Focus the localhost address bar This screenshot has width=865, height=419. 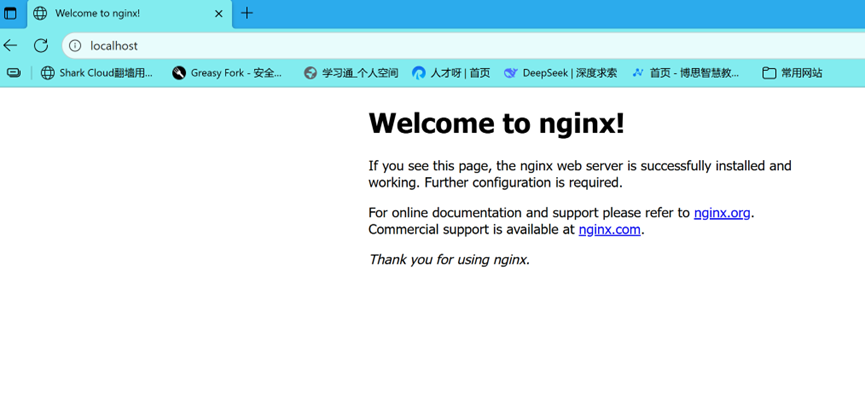463,46
